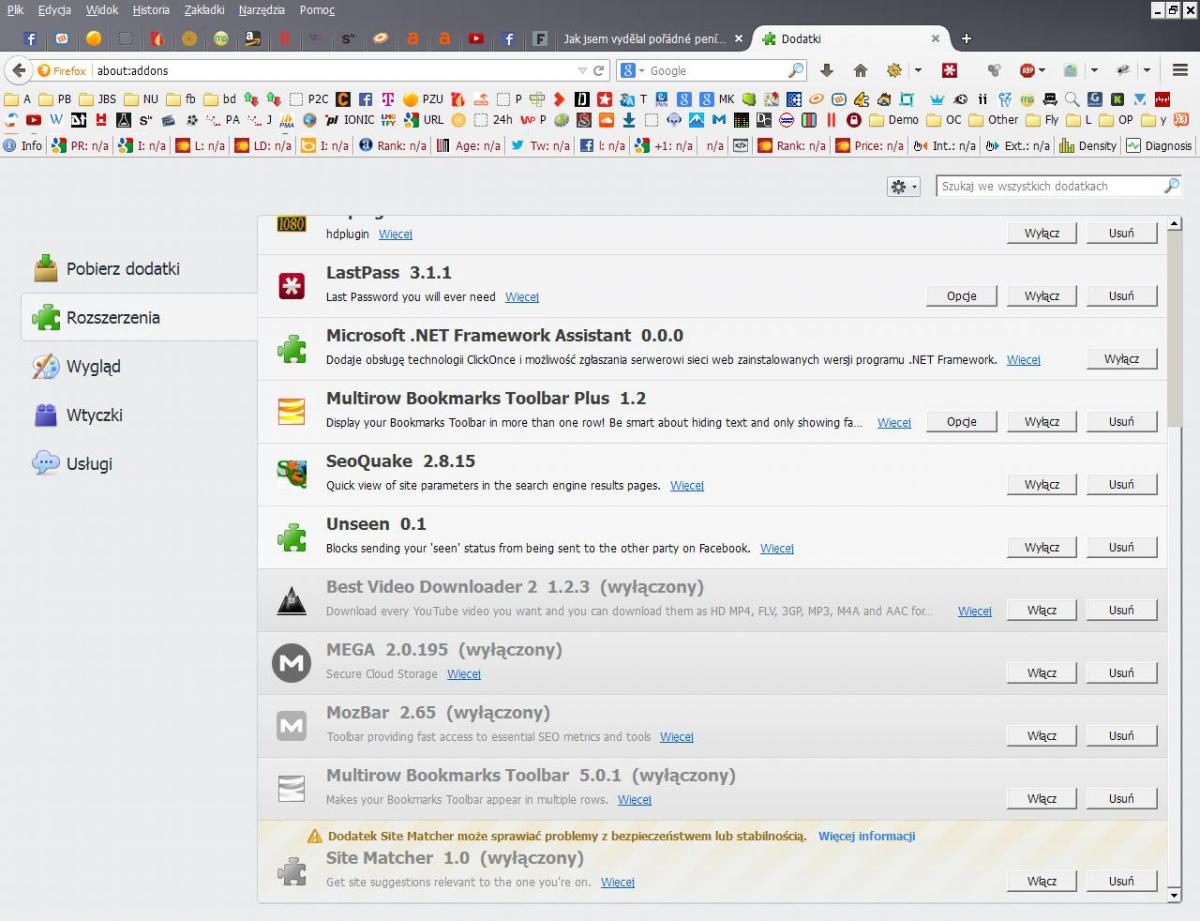The image size is (1200, 921).
Task: Click the SeoQuake Density button
Action: pyautogui.click(x=1088, y=145)
